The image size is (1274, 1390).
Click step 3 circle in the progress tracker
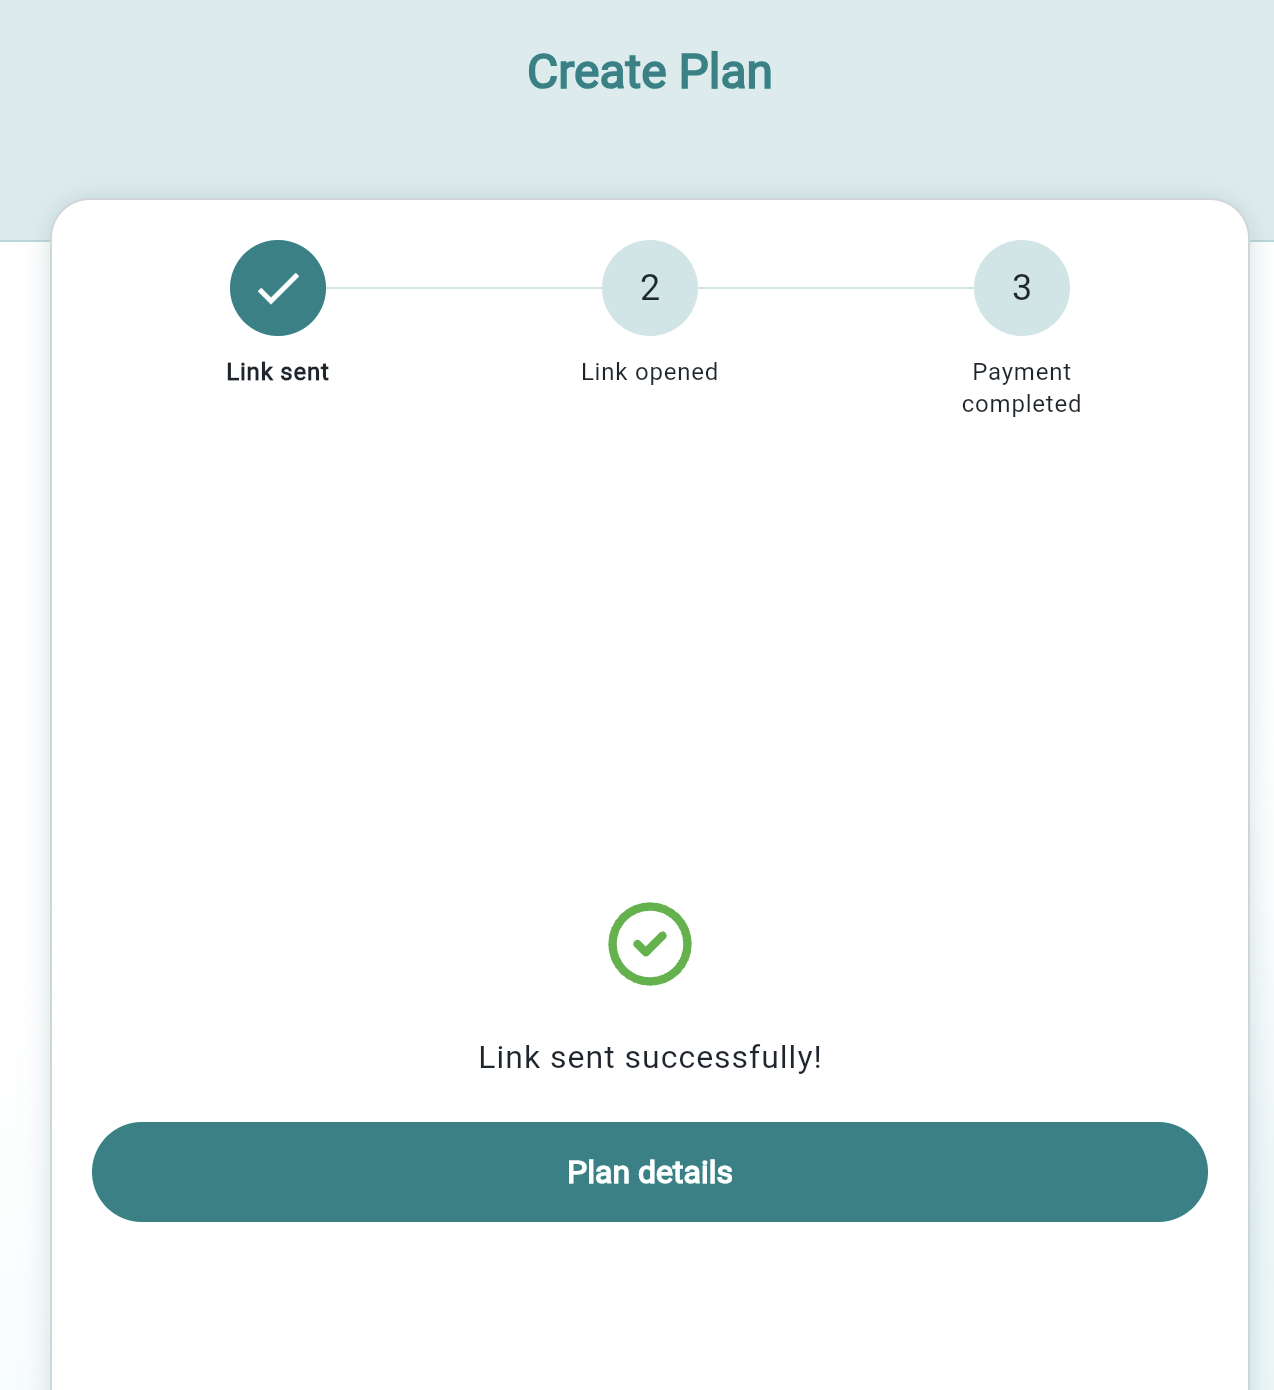click(1021, 288)
